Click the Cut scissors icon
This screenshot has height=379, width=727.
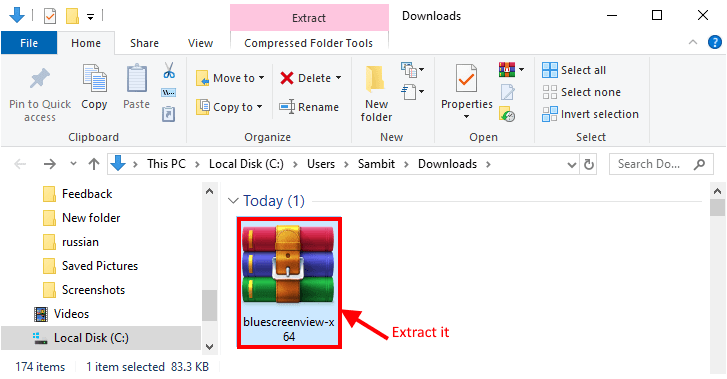(x=169, y=70)
